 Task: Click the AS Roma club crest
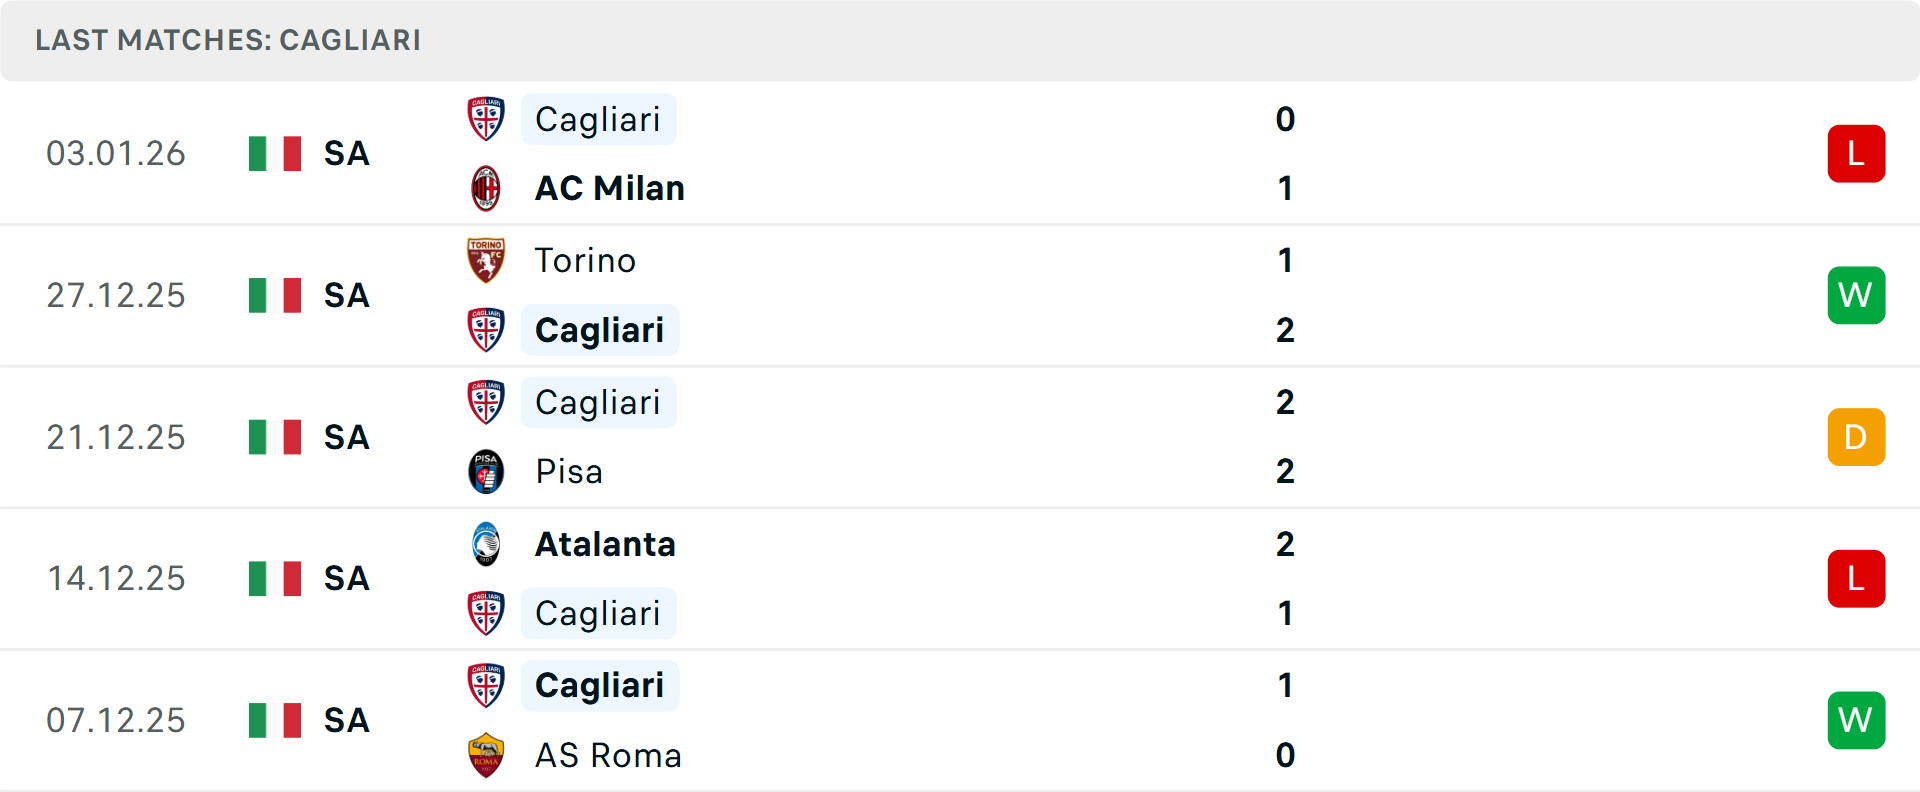(486, 755)
